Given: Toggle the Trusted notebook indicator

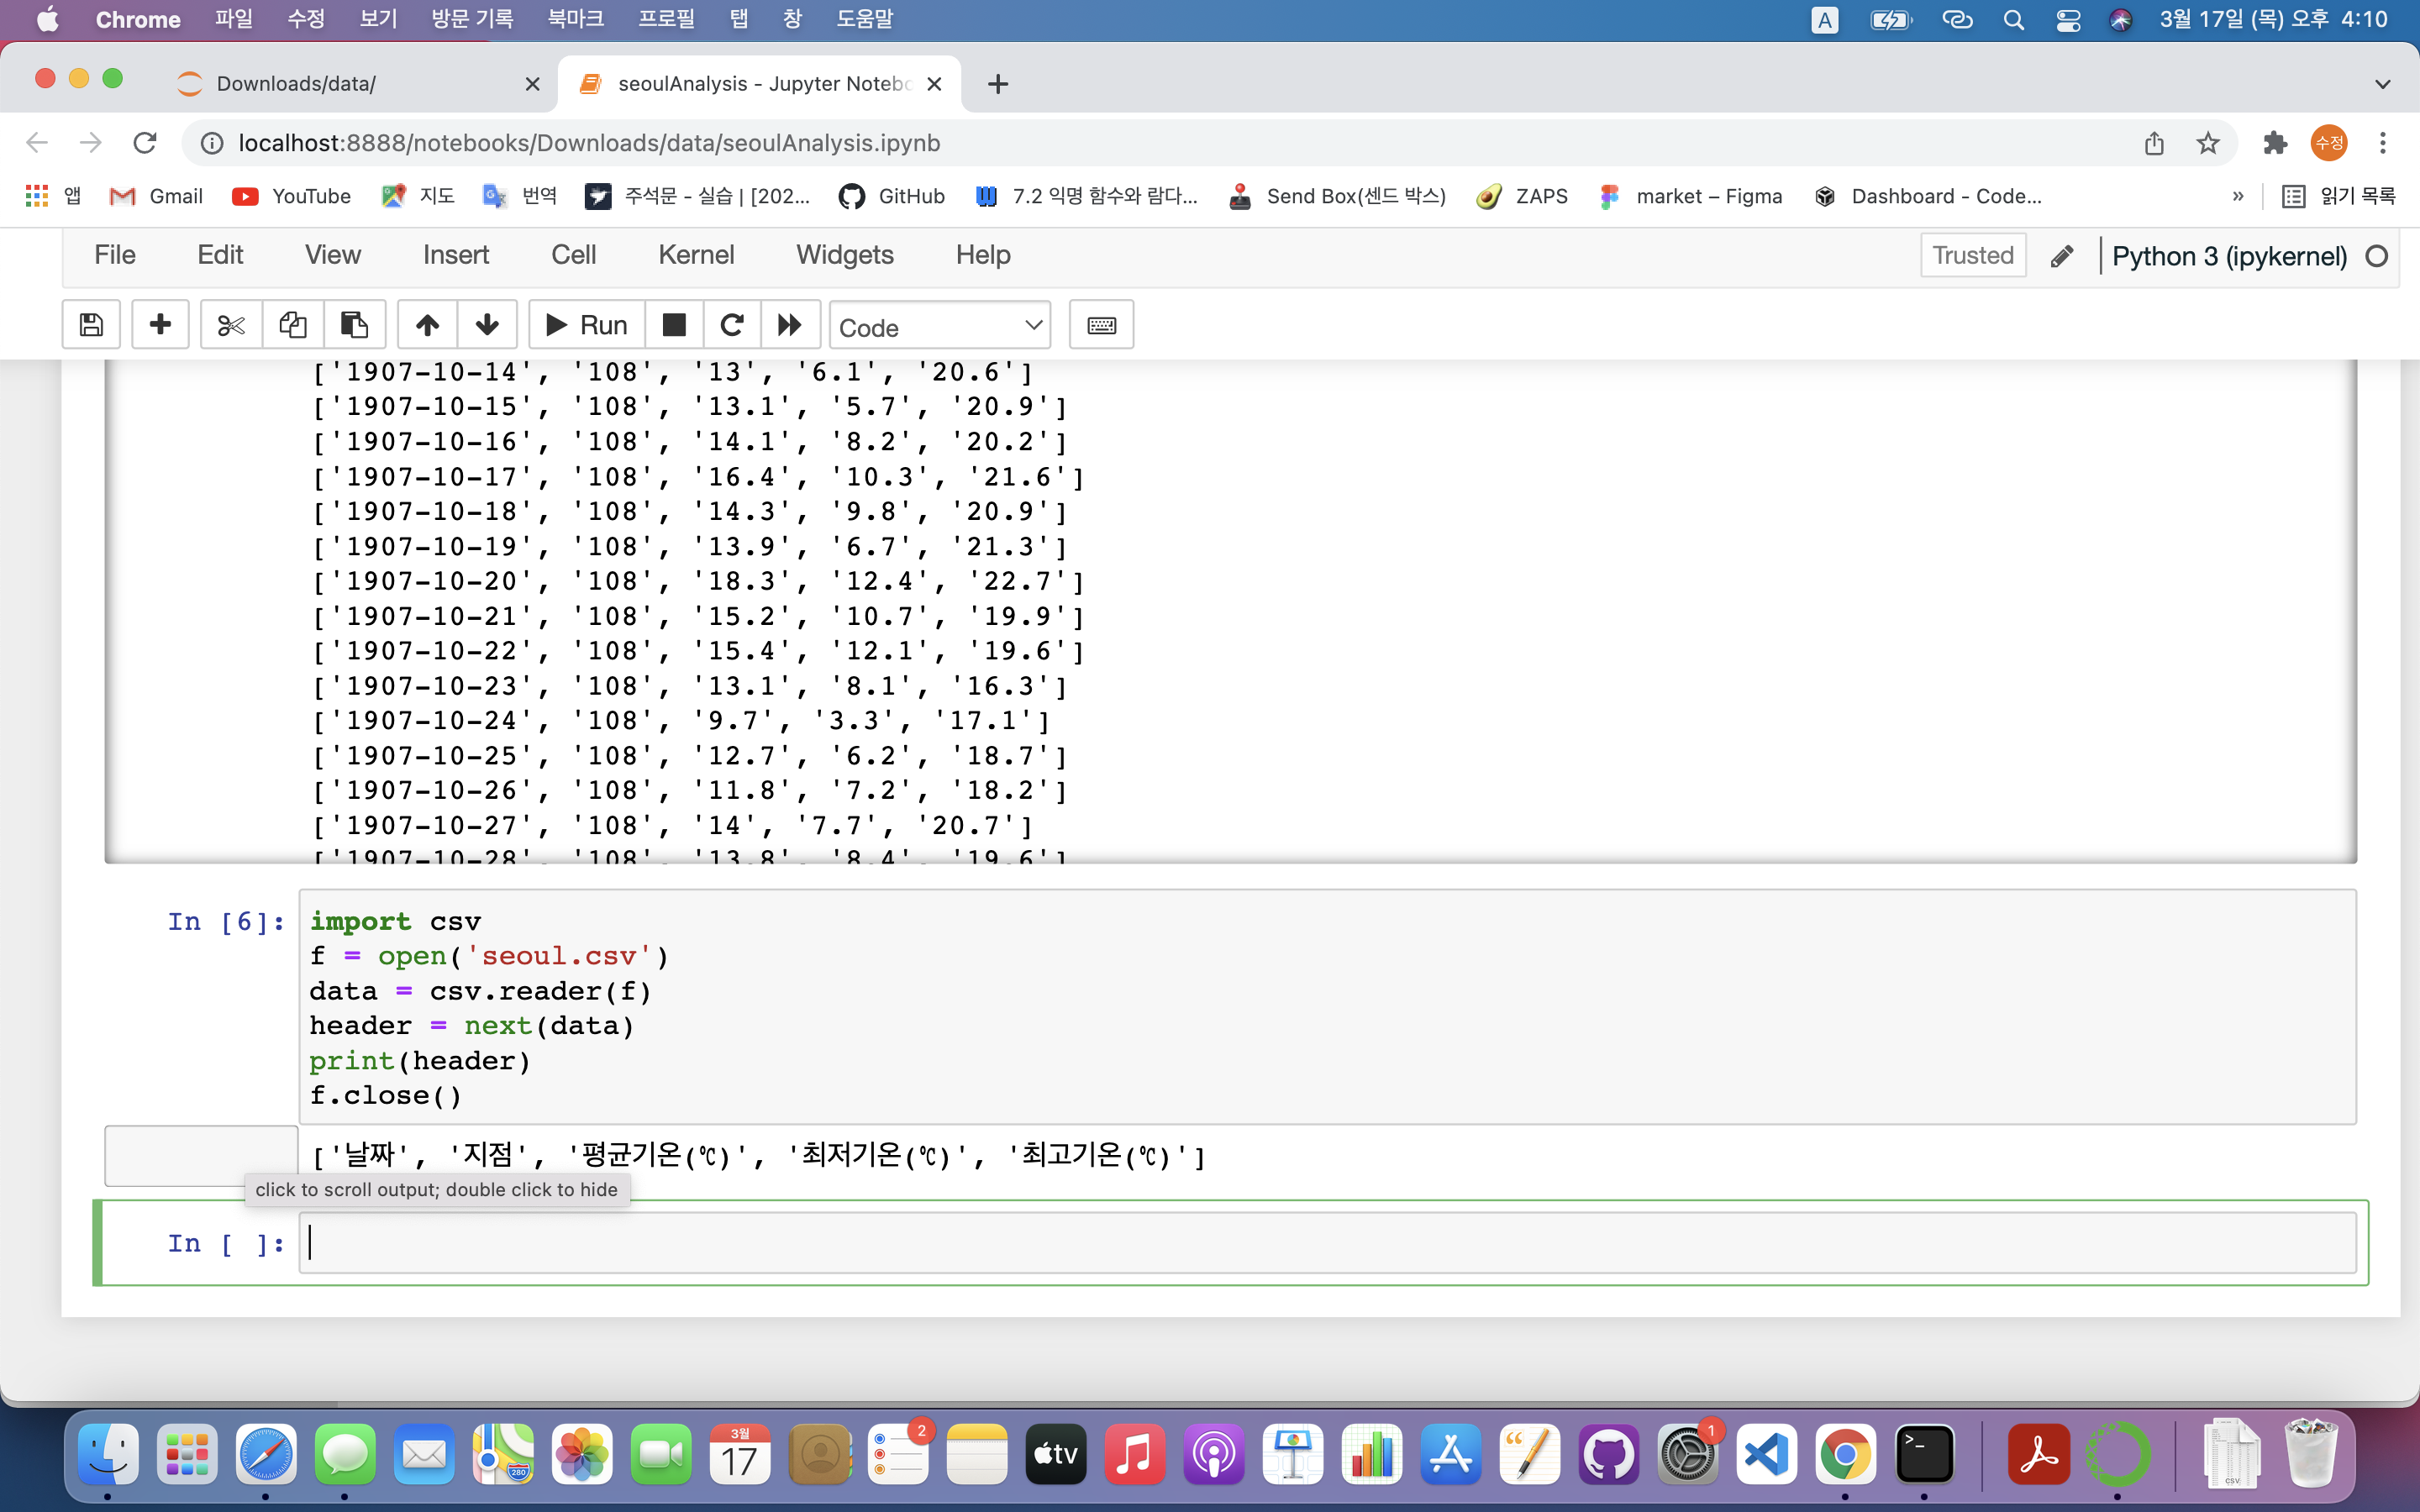Looking at the screenshot, I should click(x=1972, y=255).
